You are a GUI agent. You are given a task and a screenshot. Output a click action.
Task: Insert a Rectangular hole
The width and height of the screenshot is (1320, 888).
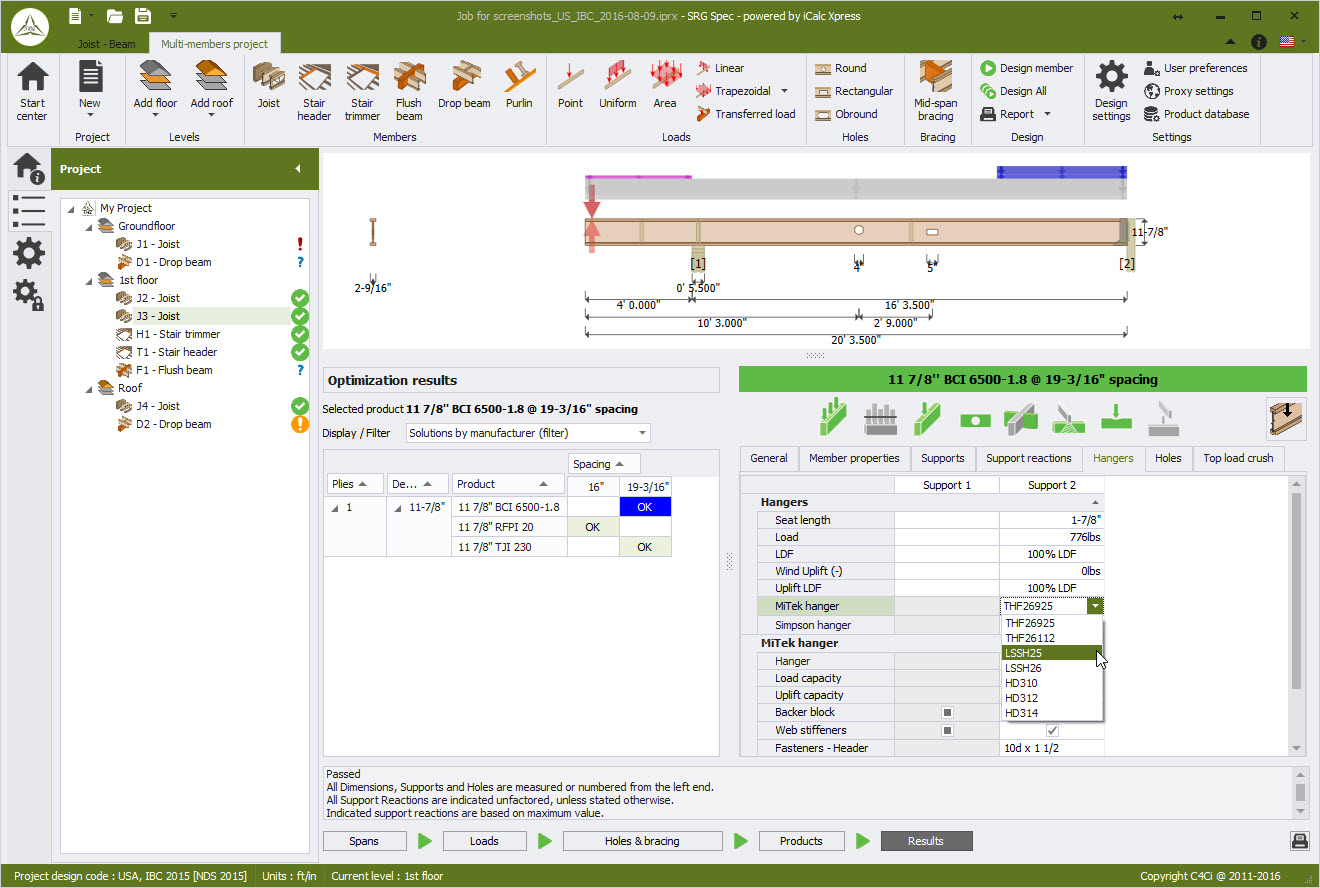[854, 91]
